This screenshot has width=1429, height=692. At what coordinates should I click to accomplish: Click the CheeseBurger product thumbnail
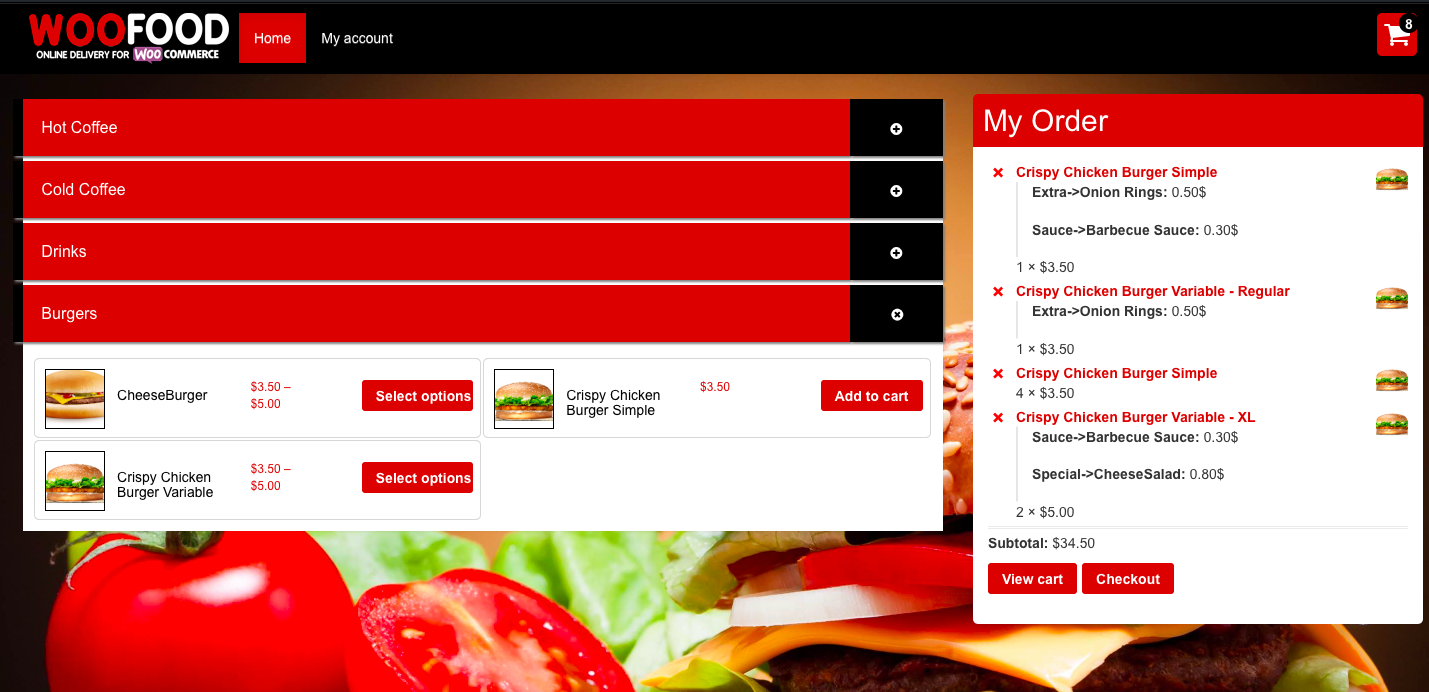pos(75,398)
